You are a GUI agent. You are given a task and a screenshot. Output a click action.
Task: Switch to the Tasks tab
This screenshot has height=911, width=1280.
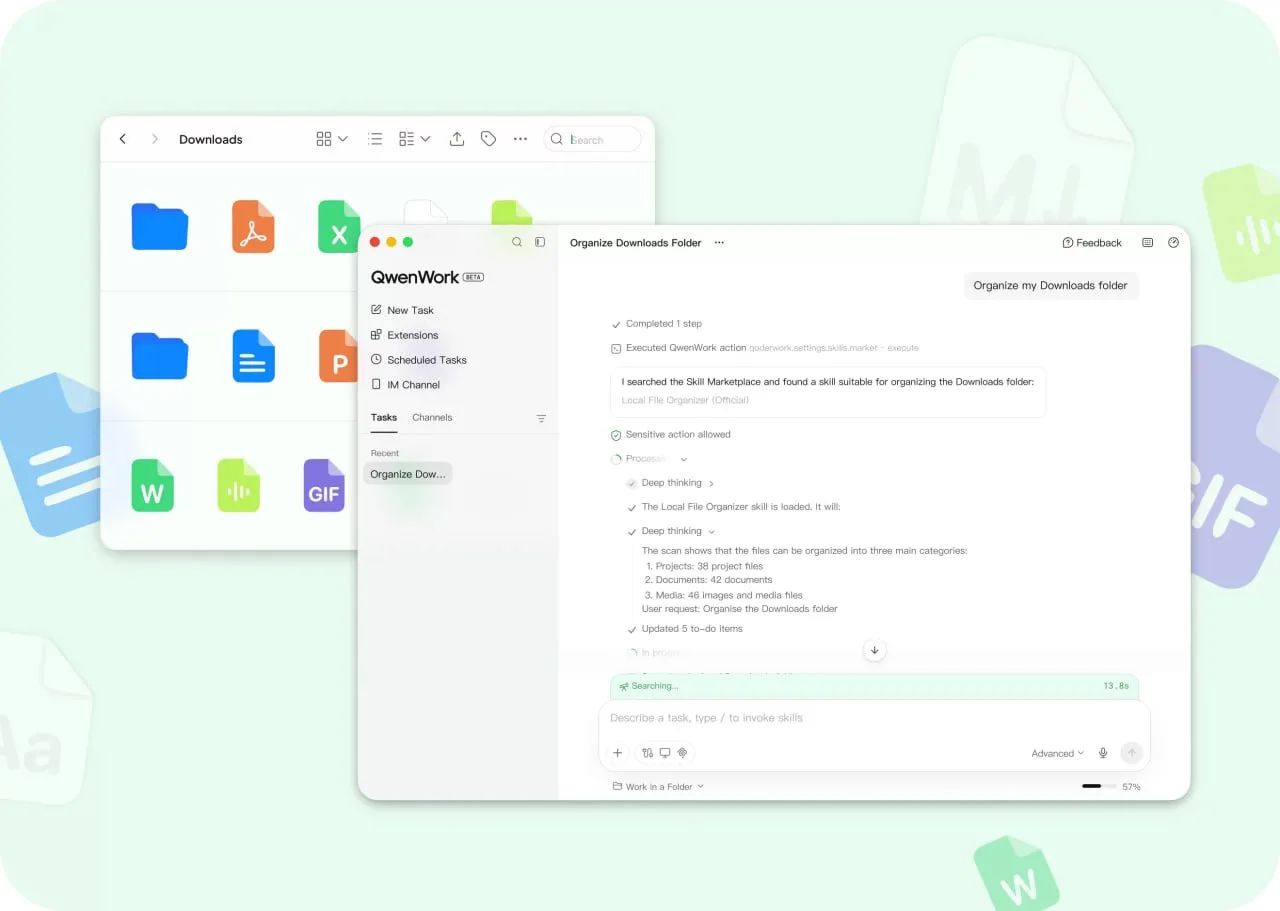pos(384,417)
